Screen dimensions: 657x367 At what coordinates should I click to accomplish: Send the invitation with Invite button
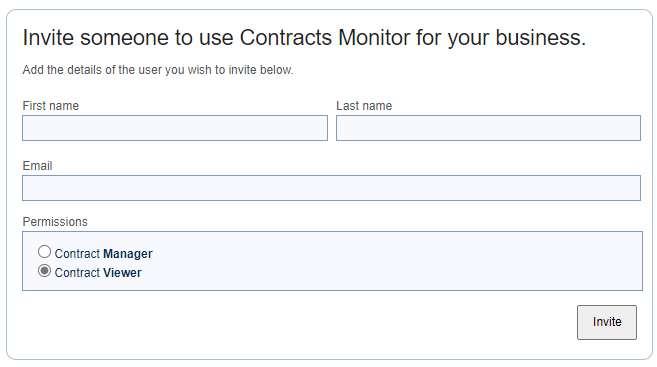(607, 322)
